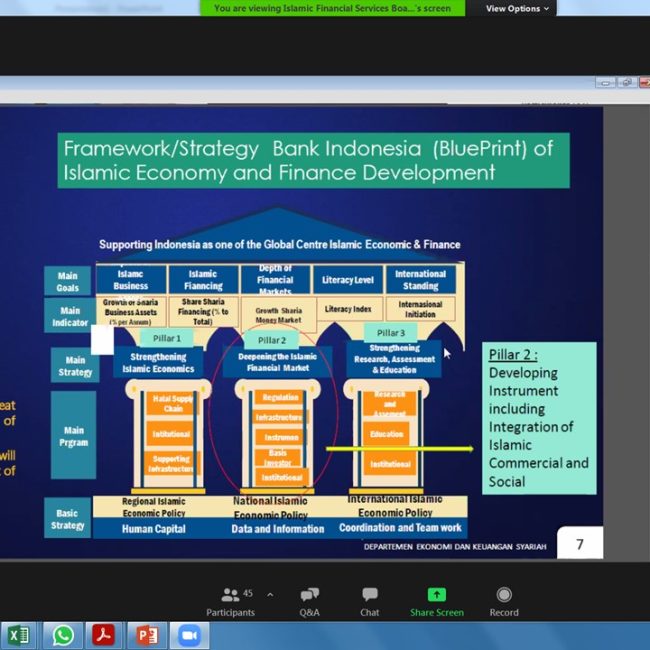This screenshot has width=650, height=650.
Task: Click the 'Regulation' program box
Action: tap(280, 397)
